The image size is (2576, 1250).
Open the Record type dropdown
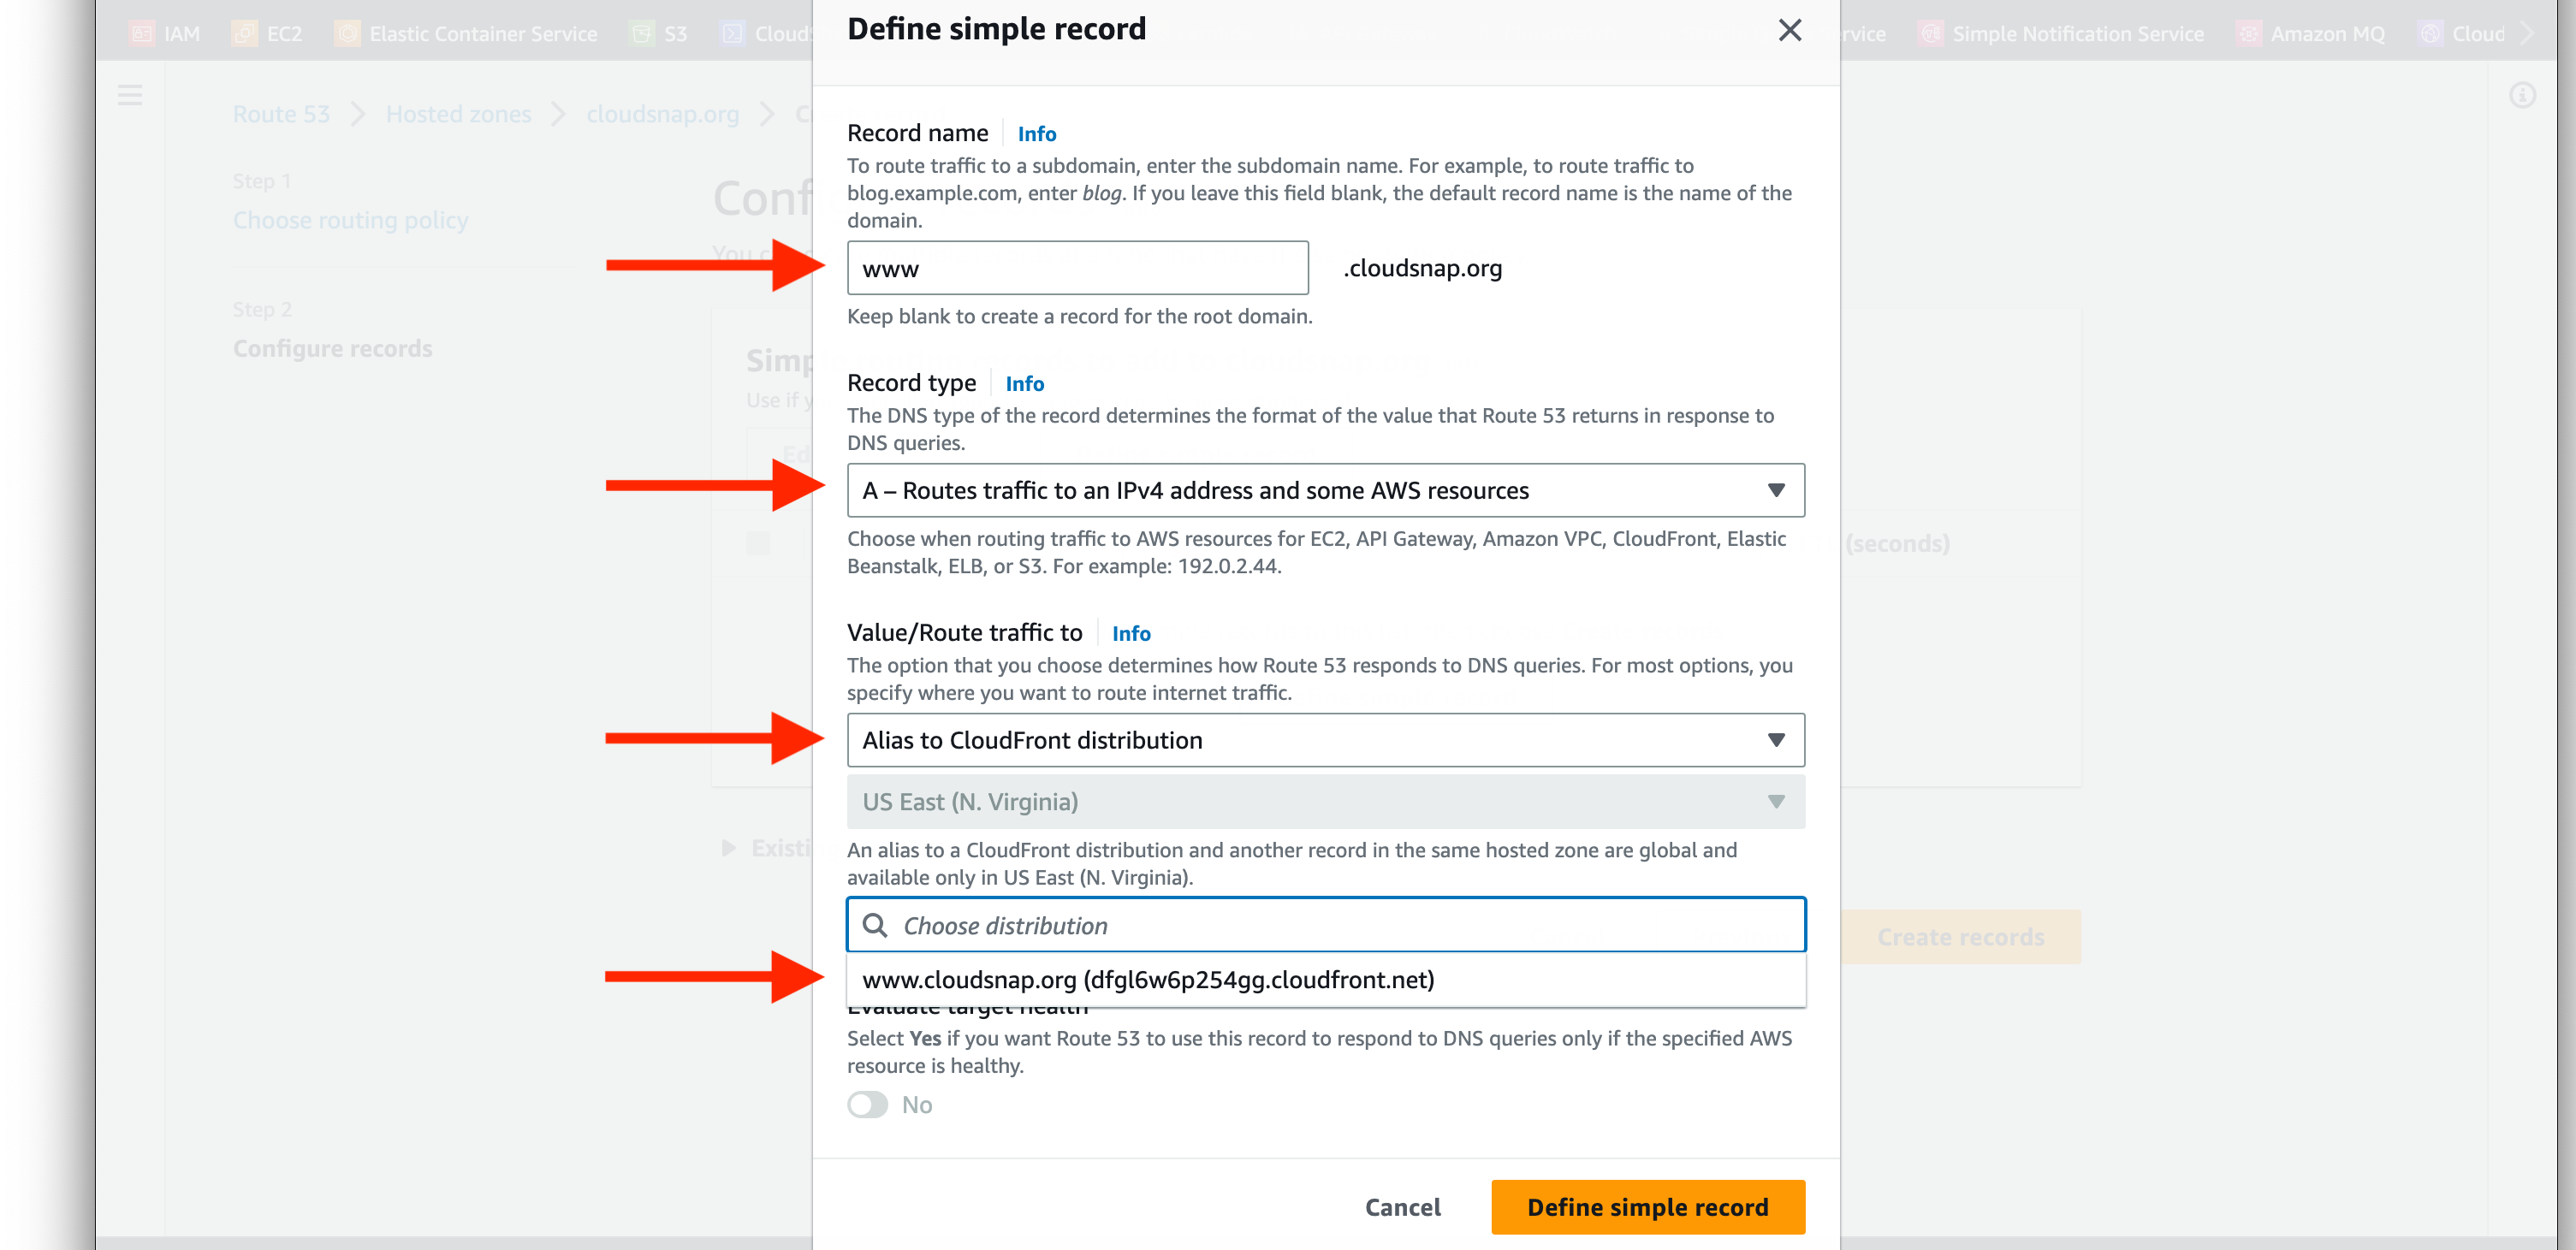pyautogui.click(x=1325, y=490)
